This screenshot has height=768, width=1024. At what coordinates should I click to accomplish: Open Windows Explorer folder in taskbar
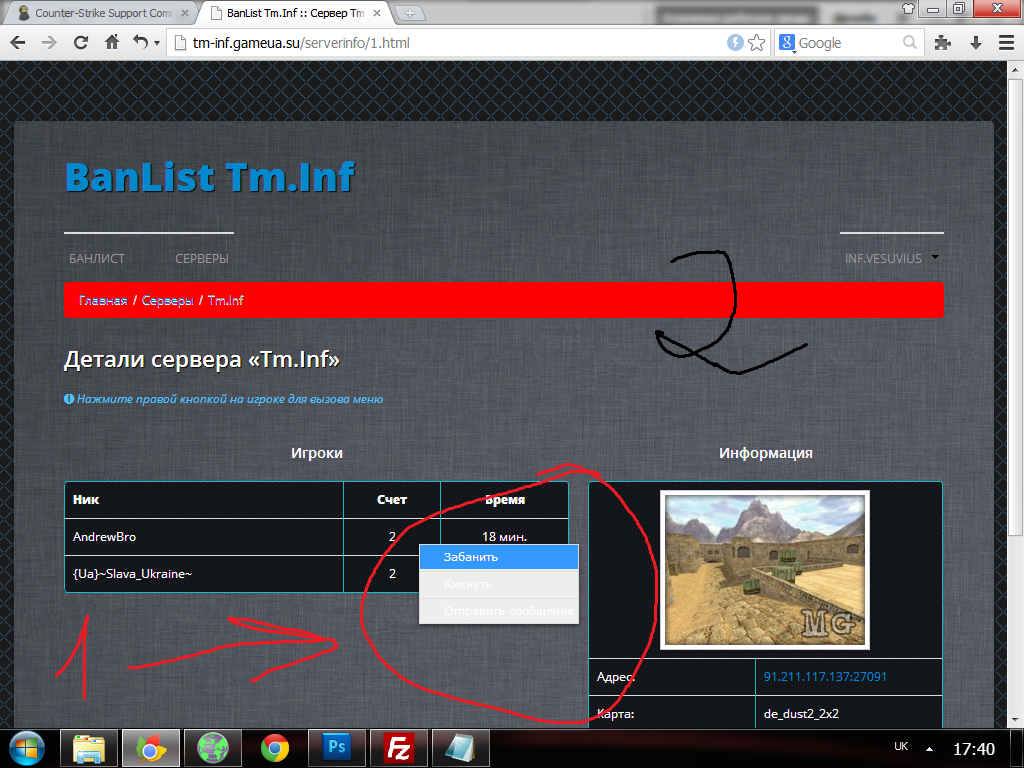tap(89, 748)
